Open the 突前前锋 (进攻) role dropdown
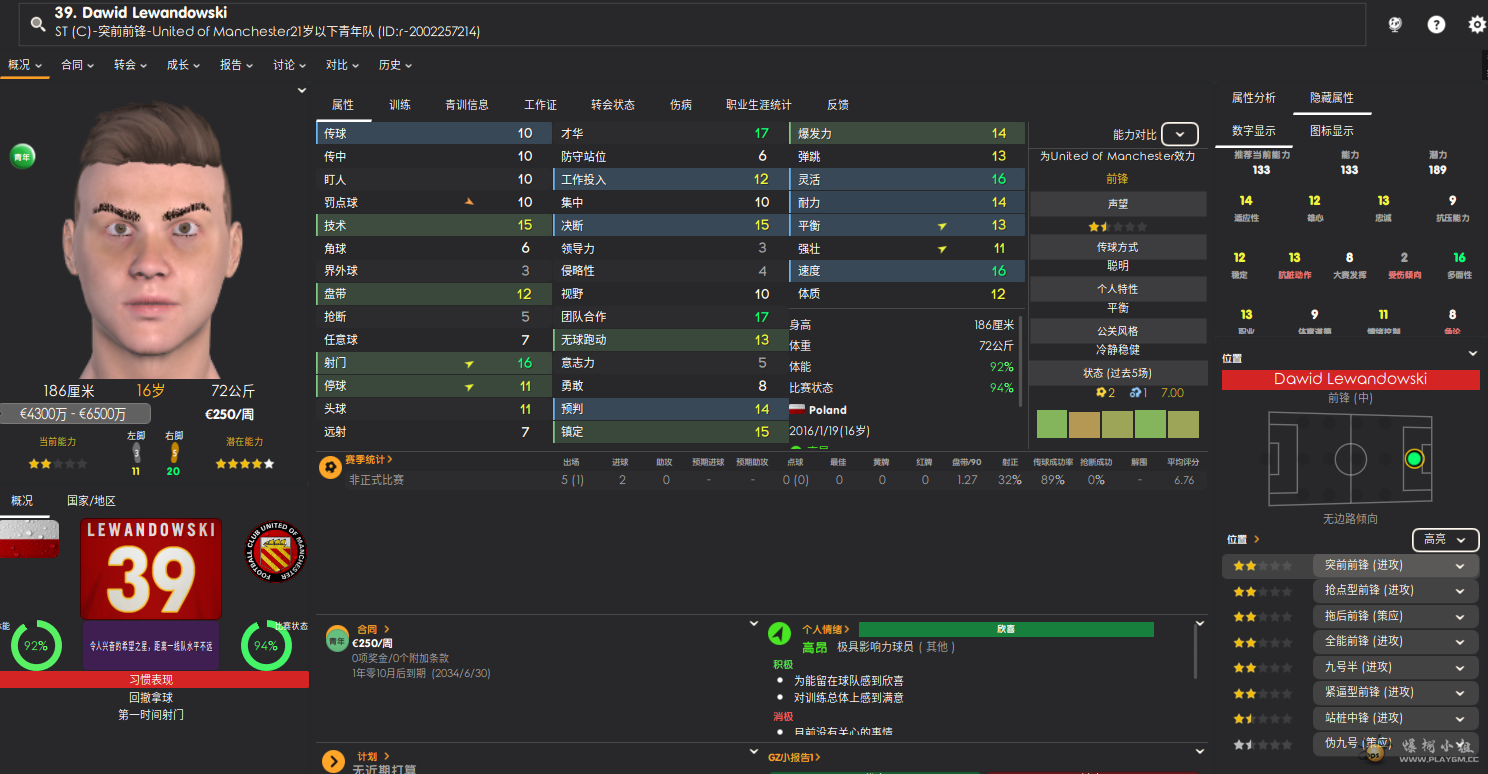1488x774 pixels. (1395, 565)
